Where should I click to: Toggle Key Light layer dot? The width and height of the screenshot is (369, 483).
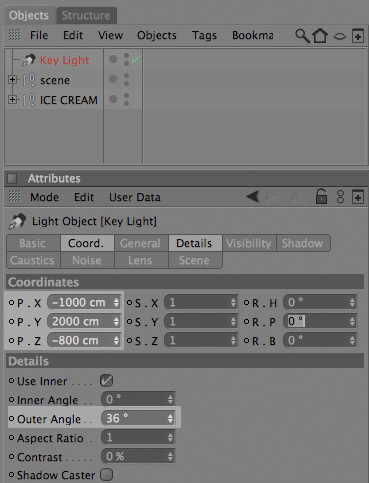[113, 59]
